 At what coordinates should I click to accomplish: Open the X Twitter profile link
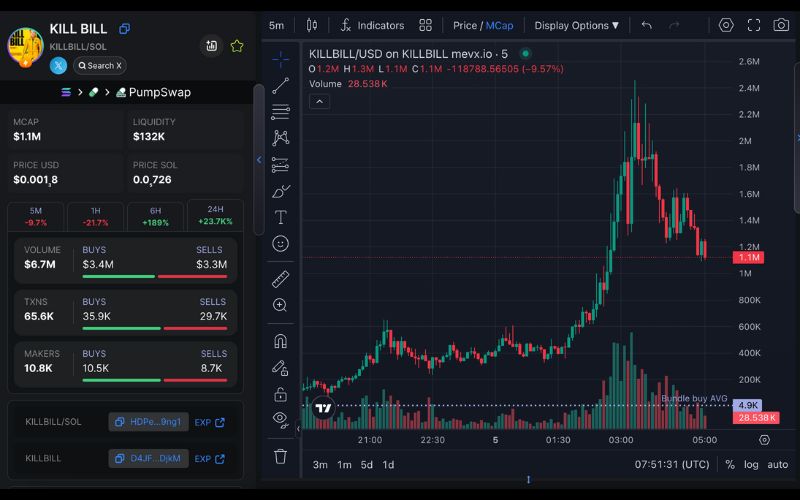click(58, 65)
